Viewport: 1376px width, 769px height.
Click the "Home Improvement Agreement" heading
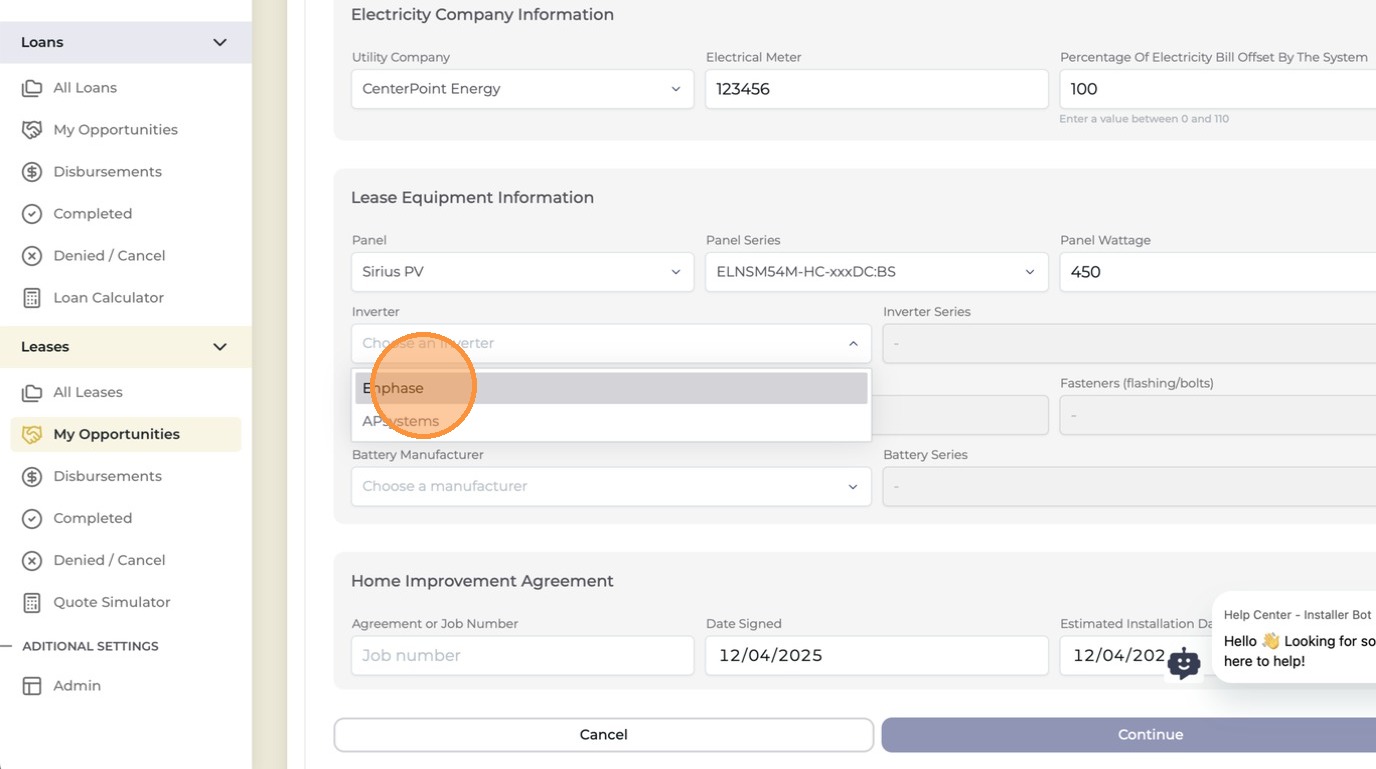(x=482, y=581)
